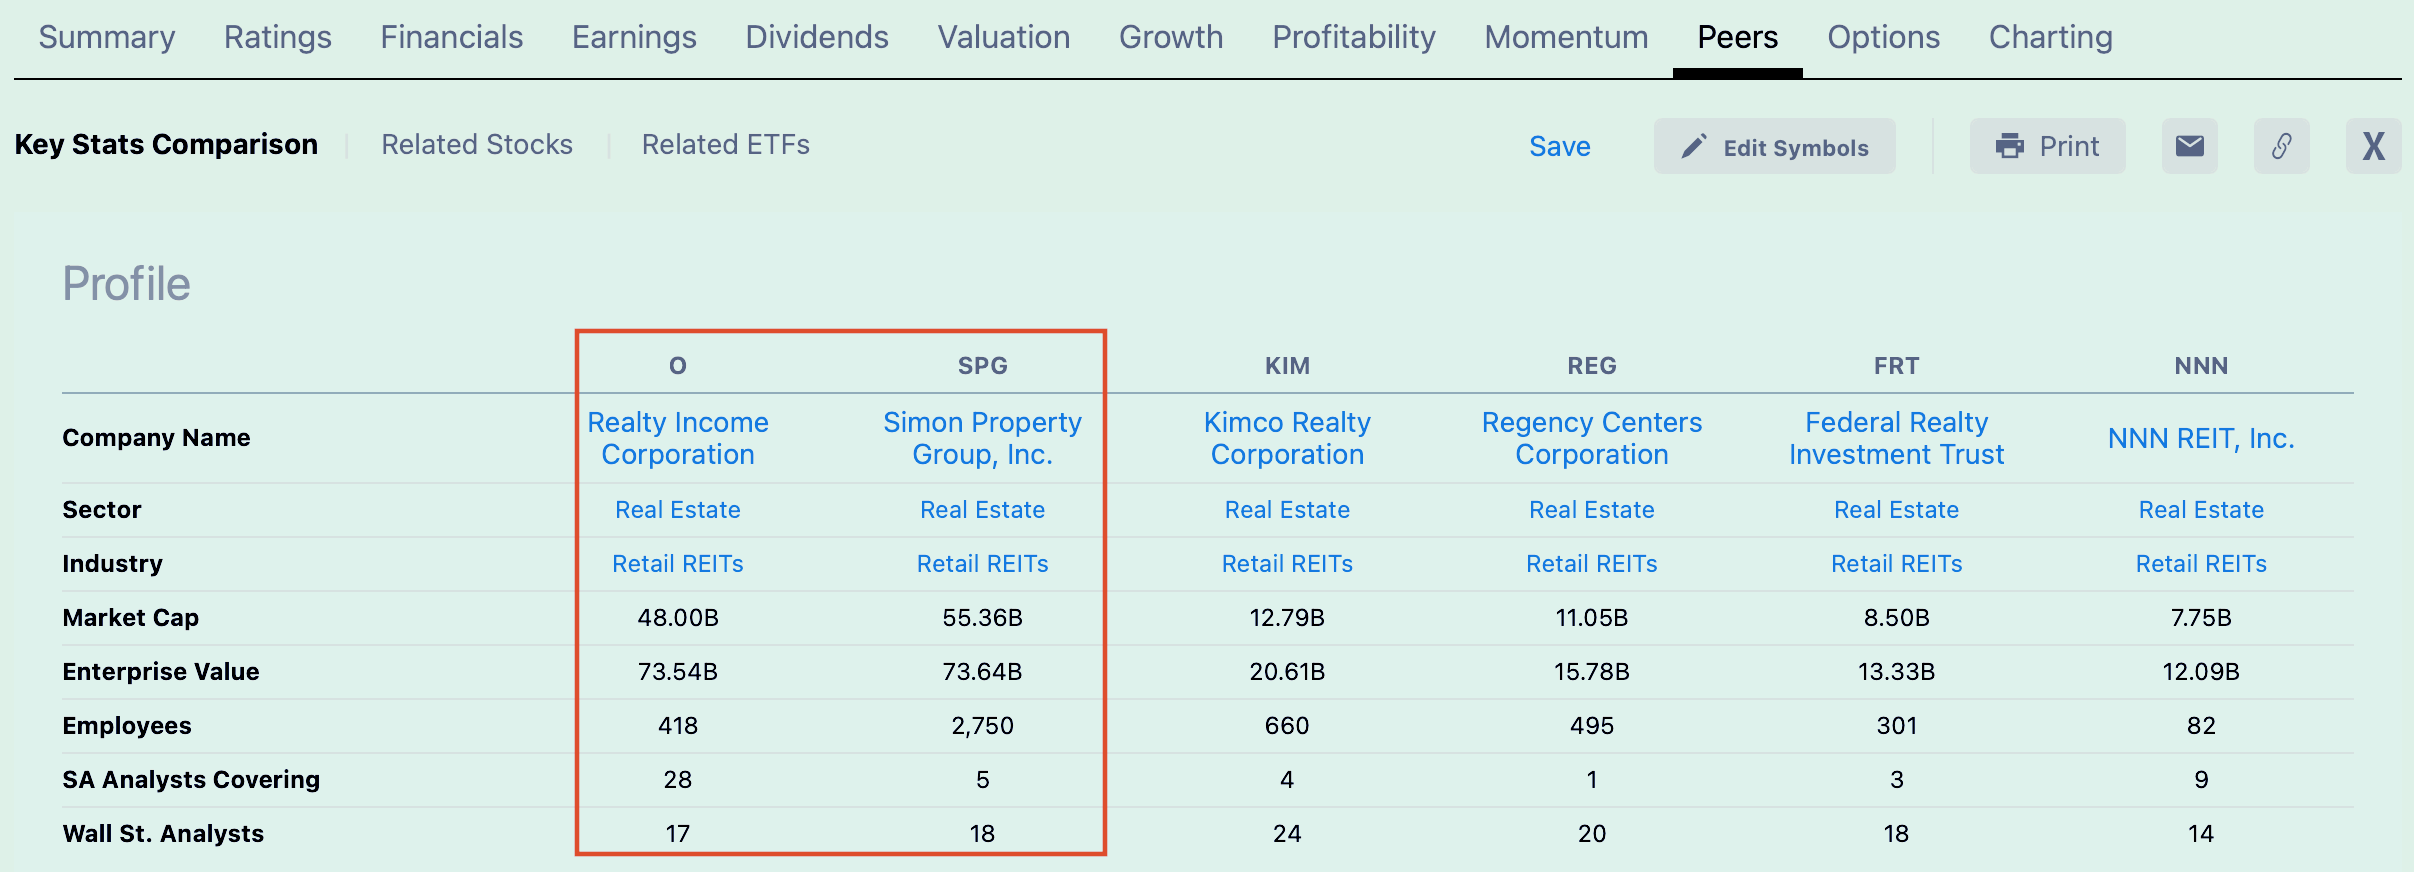Image resolution: width=2414 pixels, height=872 pixels.
Task: Switch to Related Stocks view
Action: click(477, 144)
